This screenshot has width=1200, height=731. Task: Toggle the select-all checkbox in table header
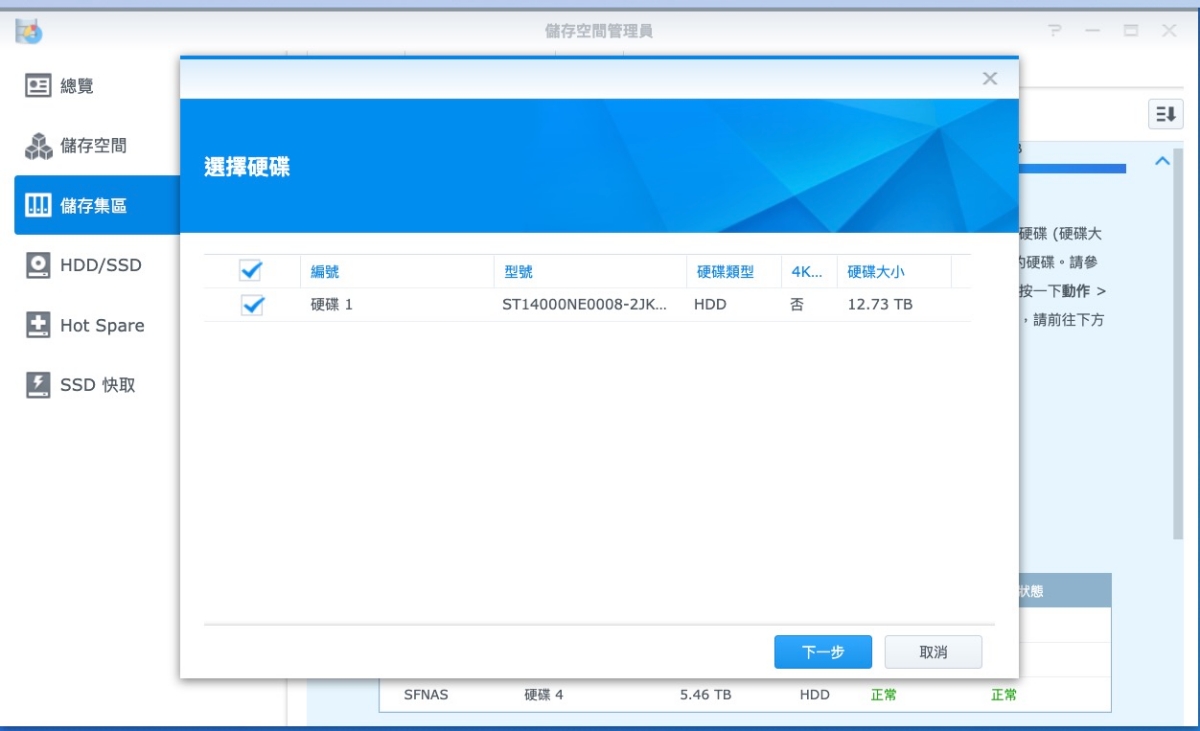coord(251,271)
